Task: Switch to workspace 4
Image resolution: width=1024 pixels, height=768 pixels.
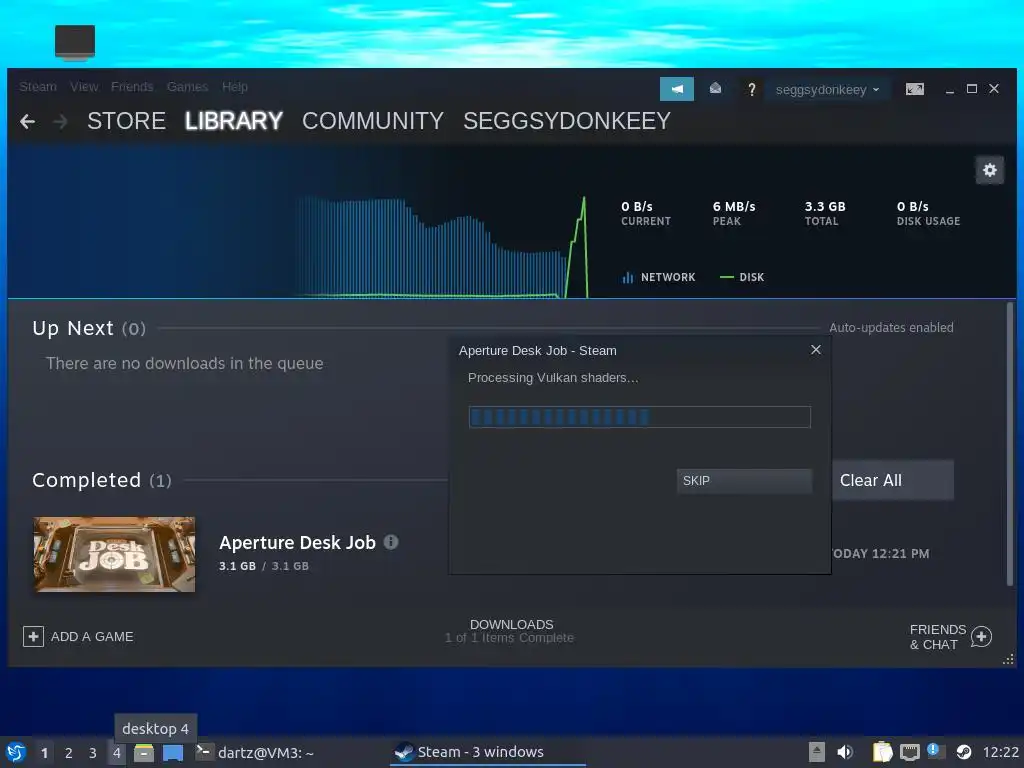Action: click(116, 753)
